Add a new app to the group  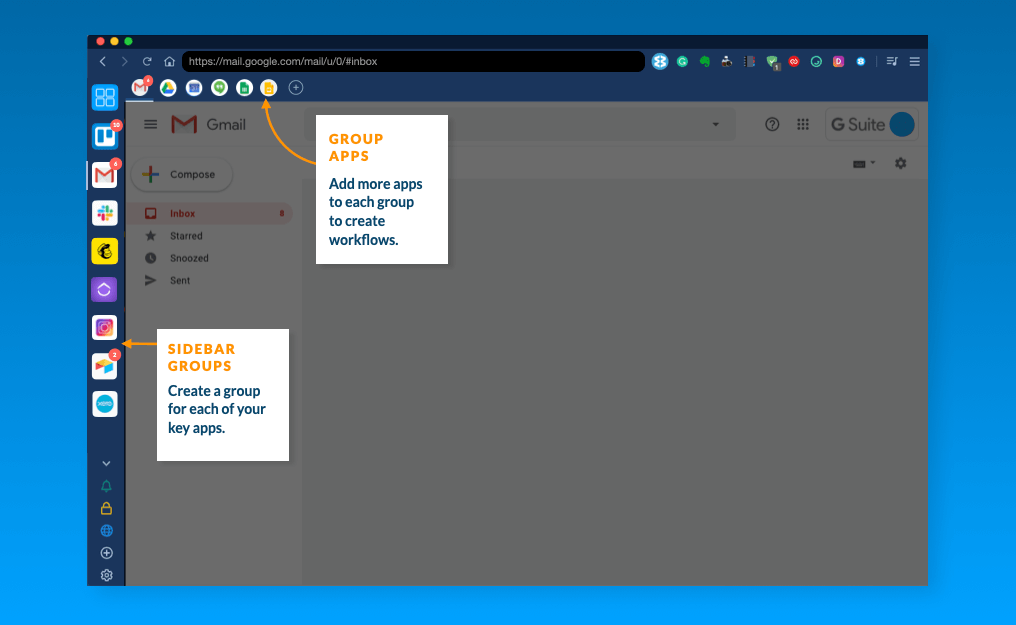click(x=295, y=88)
